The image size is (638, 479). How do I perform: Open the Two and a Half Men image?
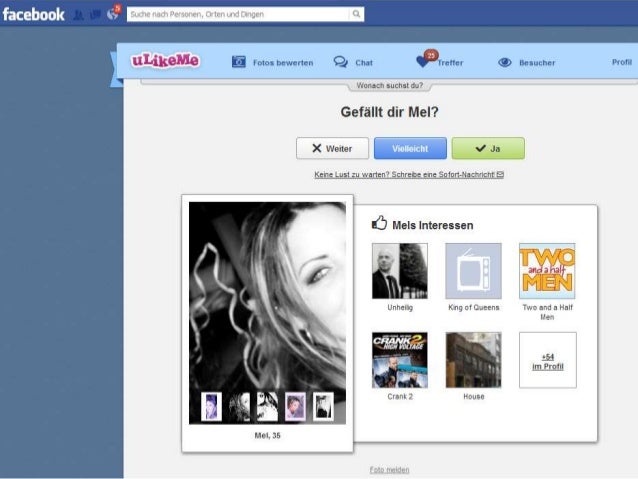coord(547,271)
